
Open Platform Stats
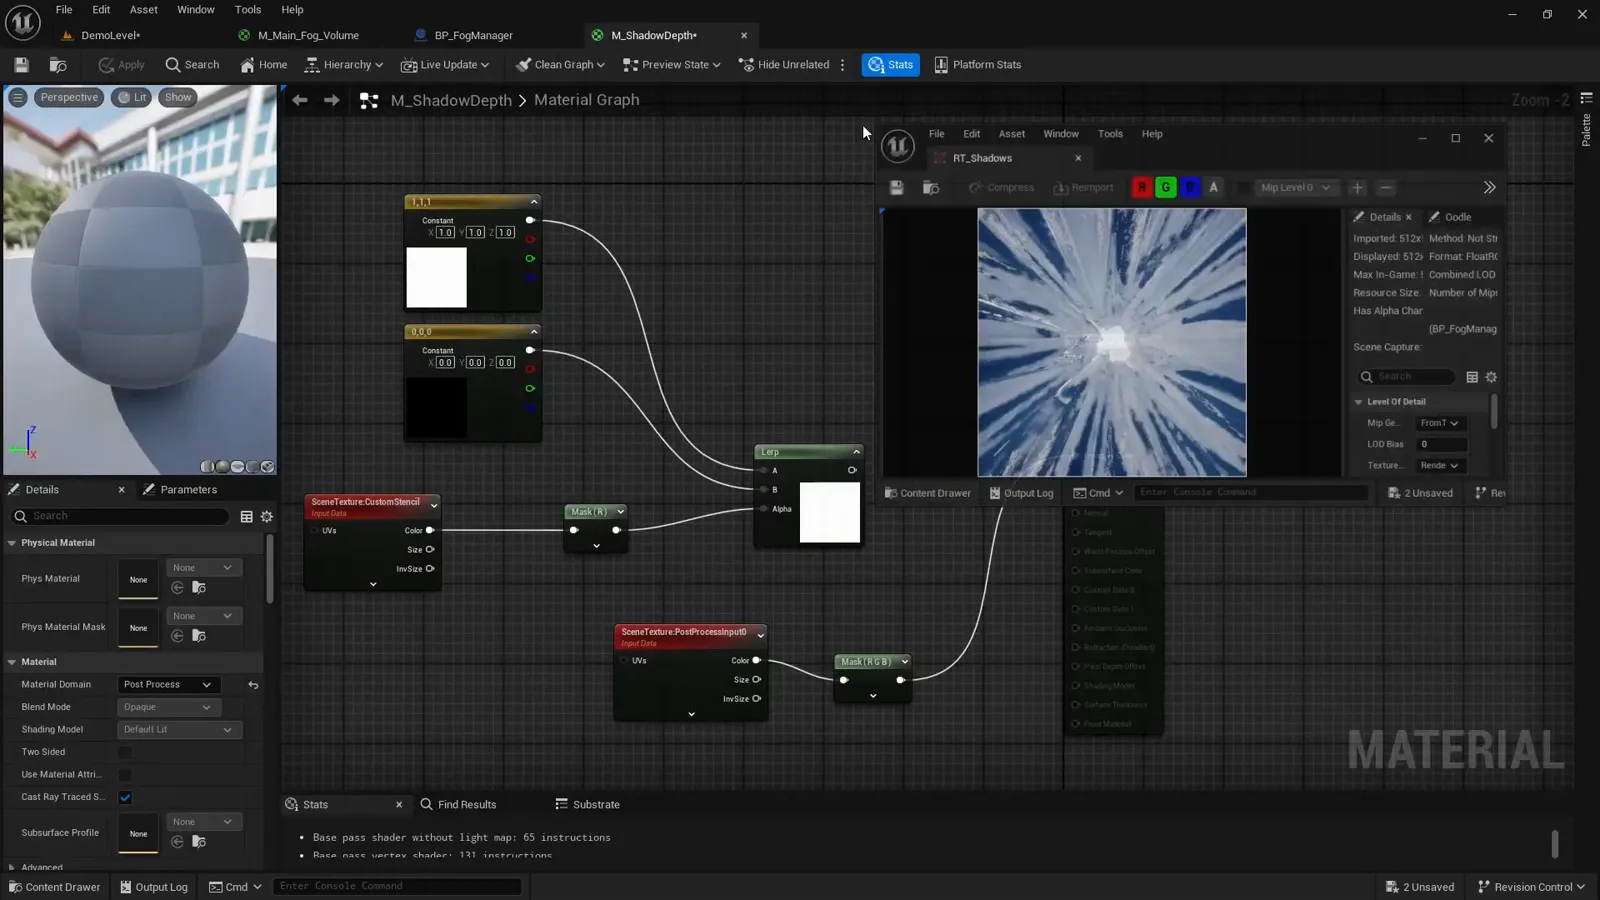pyautogui.click(x=977, y=65)
